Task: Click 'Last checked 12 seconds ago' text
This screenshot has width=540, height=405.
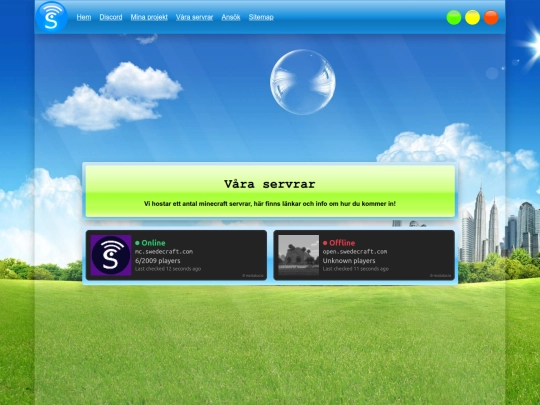Action: point(168,269)
